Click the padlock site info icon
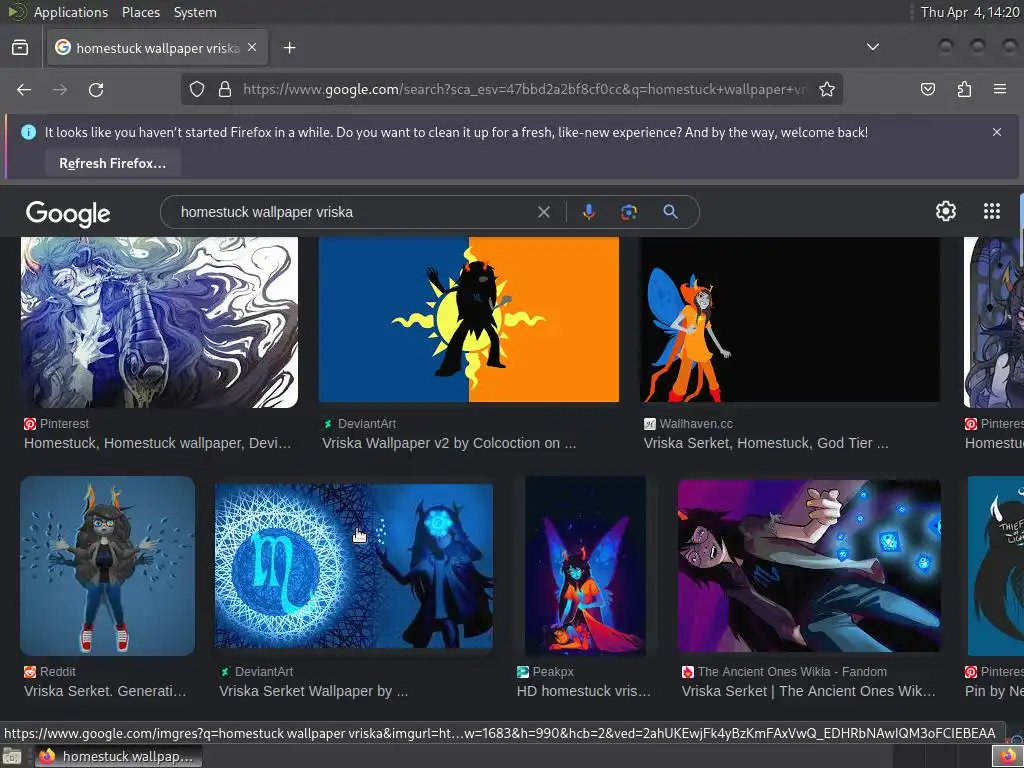 tap(225, 89)
